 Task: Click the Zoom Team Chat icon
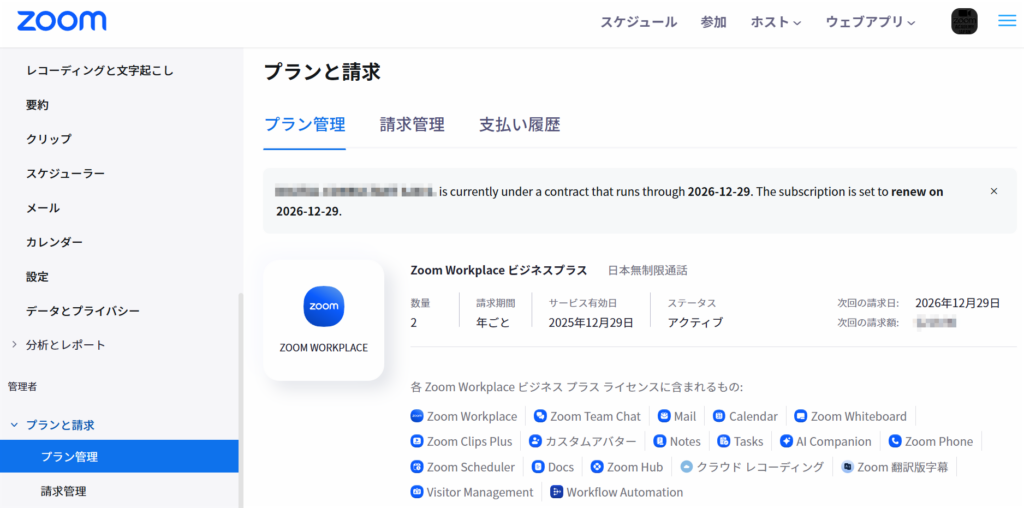(x=540, y=416)
